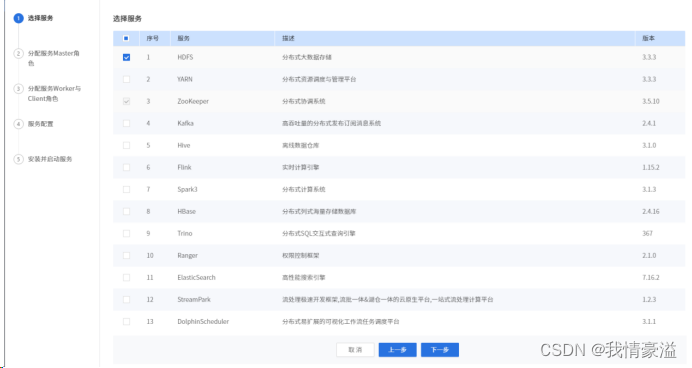Click ElasticSearch version 7.16.2
The height and width of the screenshot is (368, 692).
click(x=651, y=278)
